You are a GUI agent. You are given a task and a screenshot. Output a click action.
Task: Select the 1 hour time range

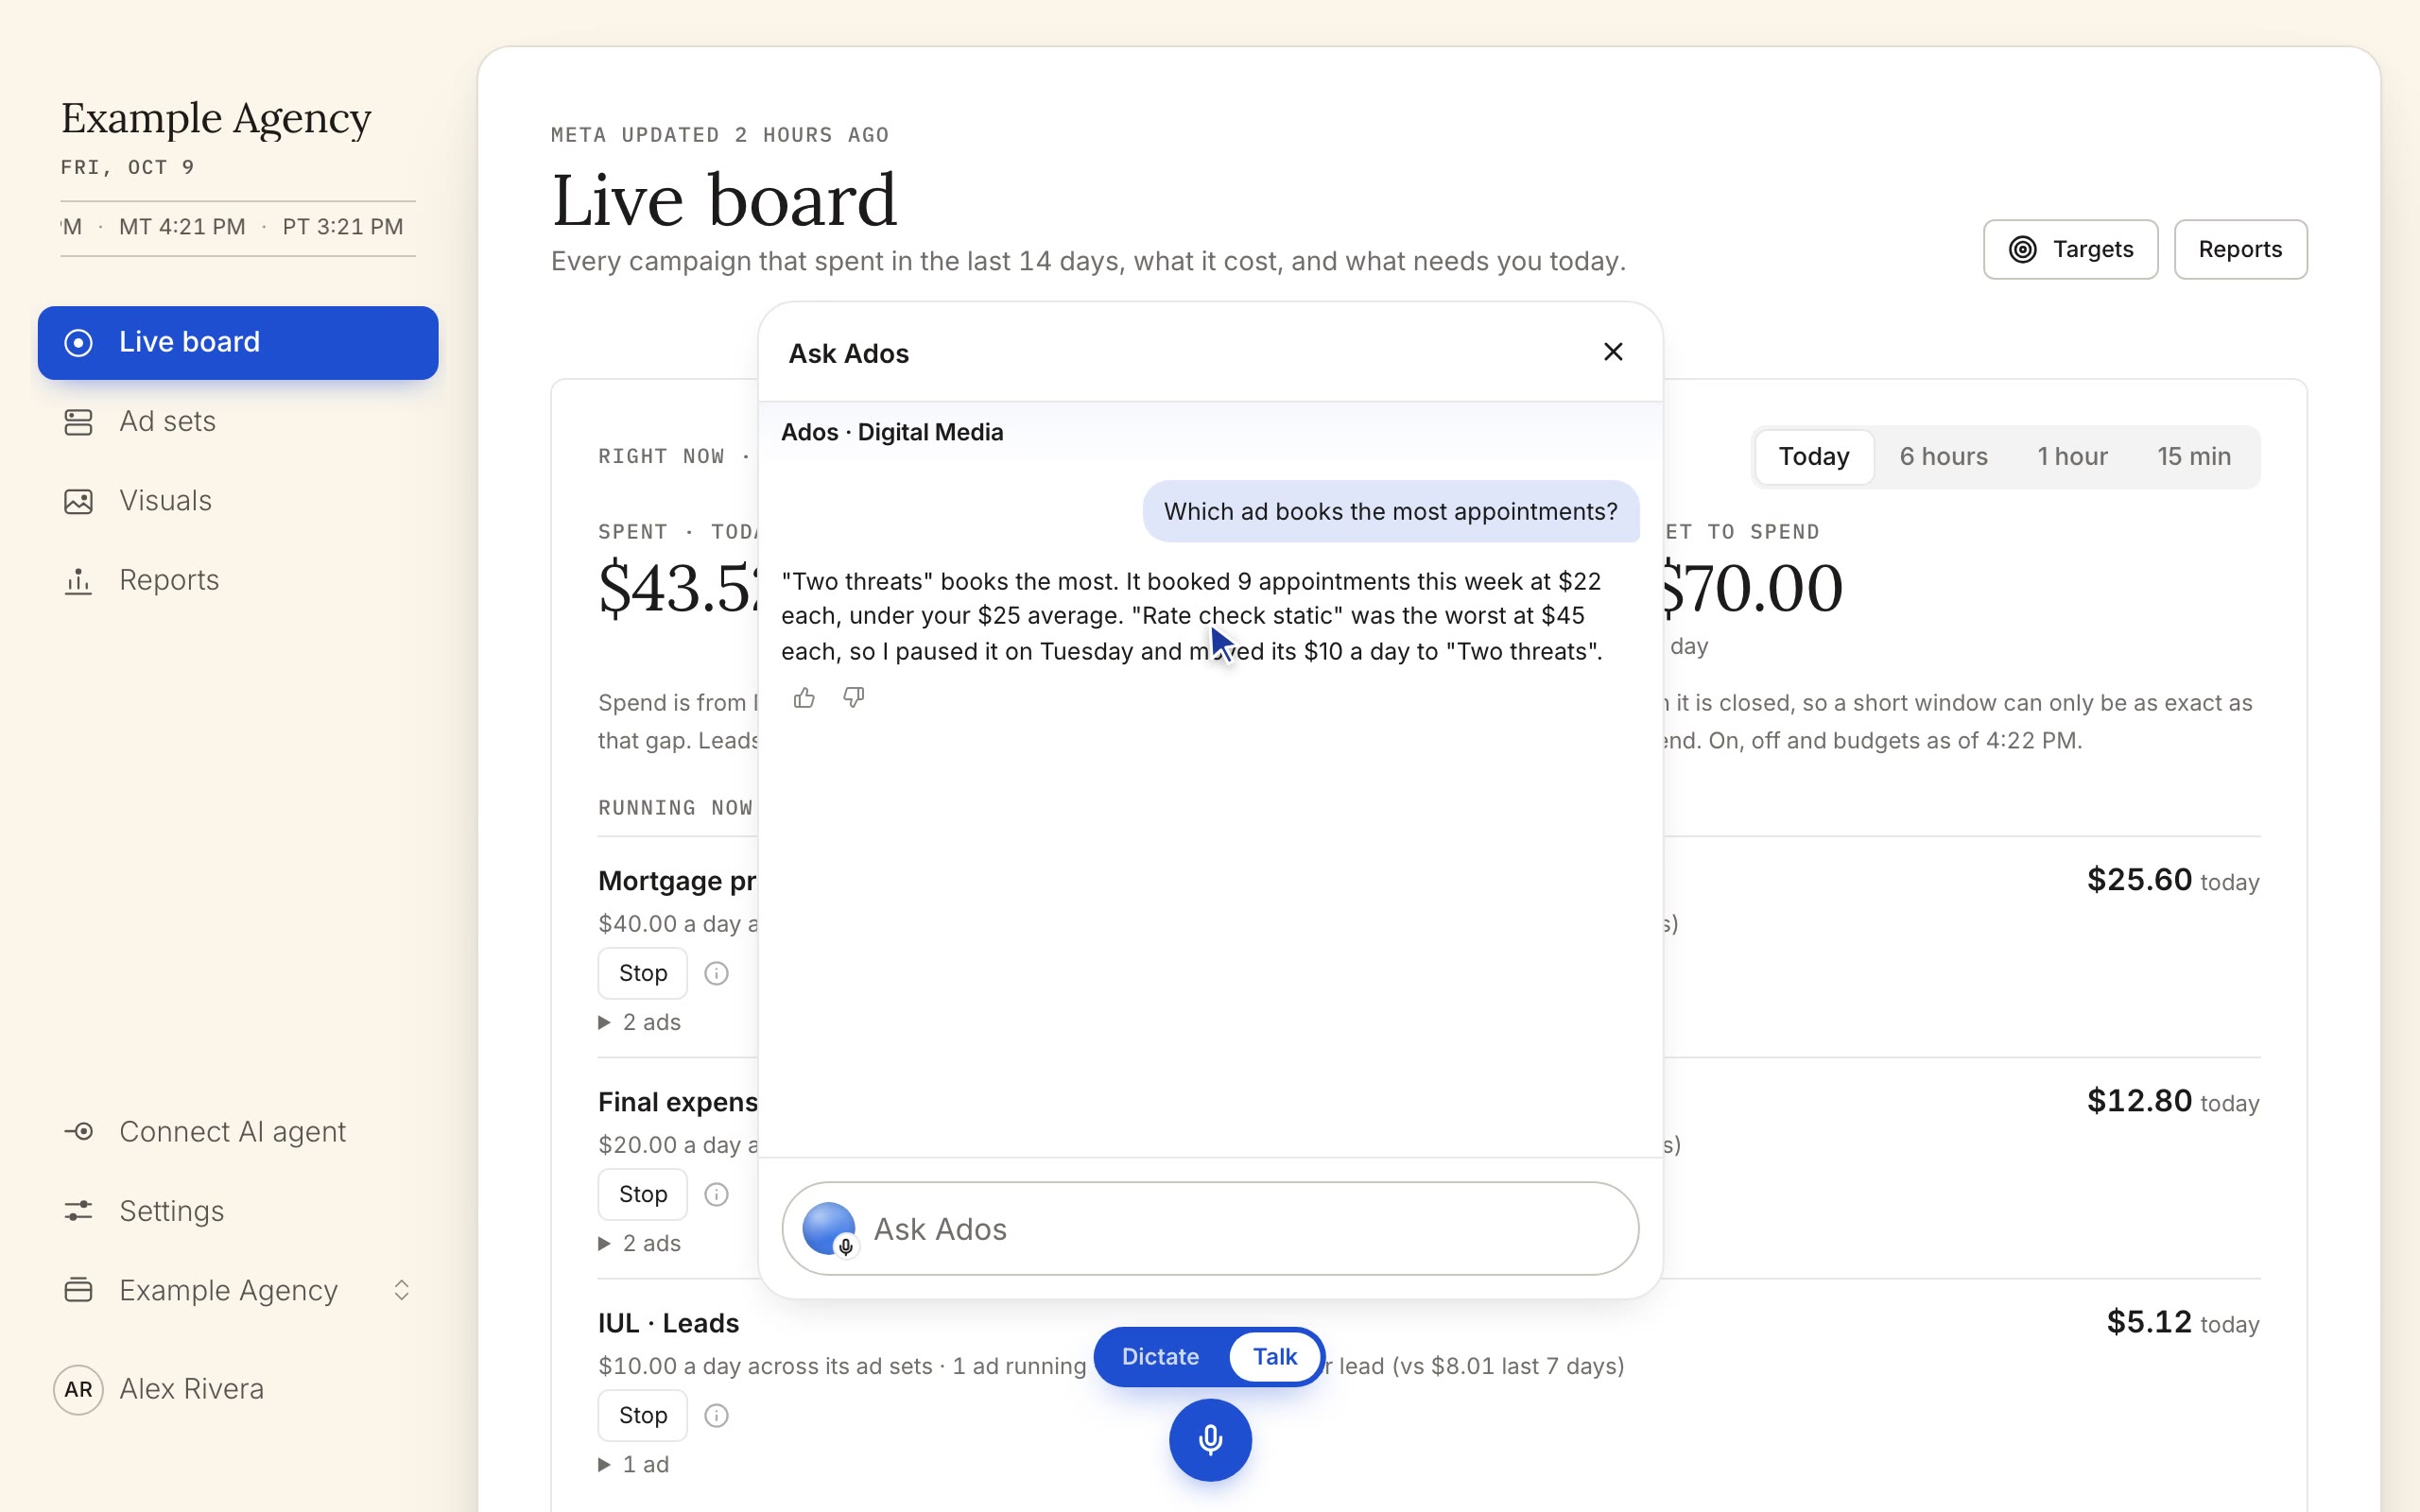[x=2072, y=456]
